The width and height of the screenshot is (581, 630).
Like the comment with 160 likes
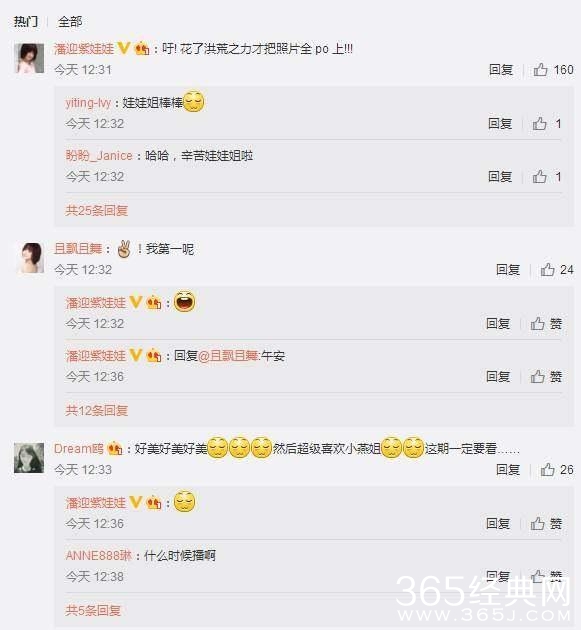click(553, 70)
